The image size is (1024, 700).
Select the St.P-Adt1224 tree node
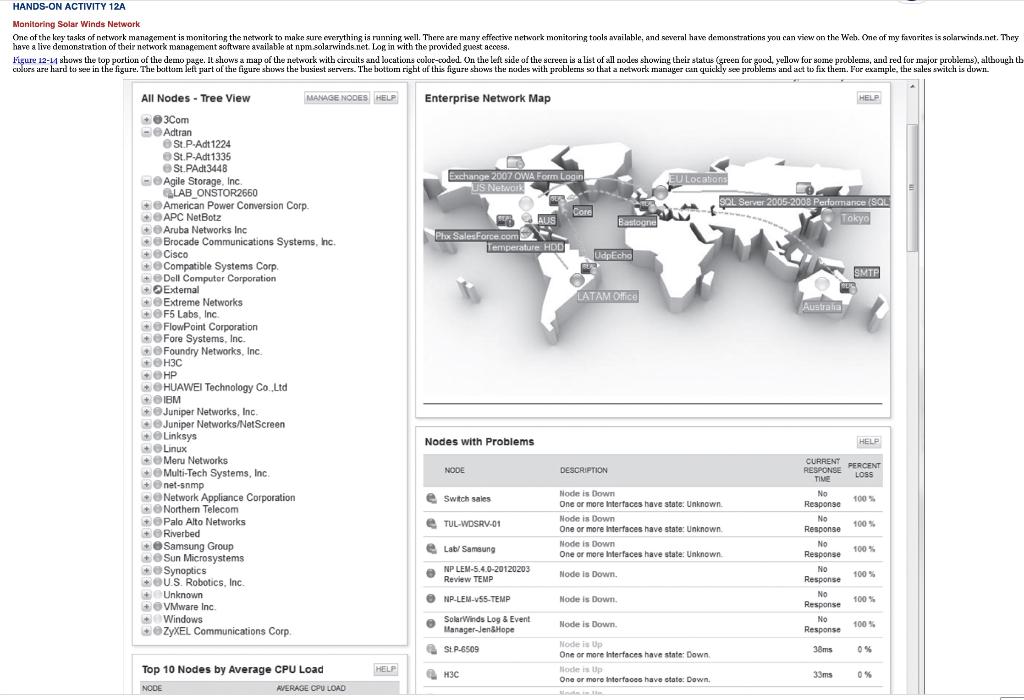202,144
